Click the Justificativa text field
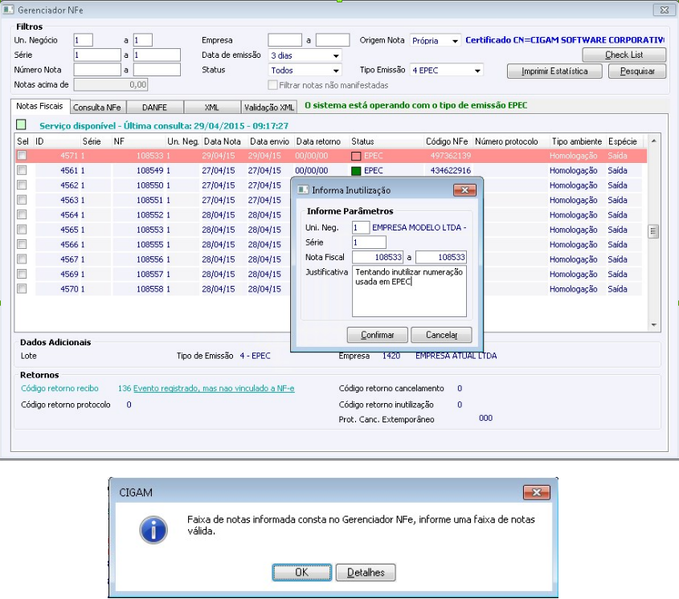This screenshot has width=679, height=599. (x=409, y=291)
